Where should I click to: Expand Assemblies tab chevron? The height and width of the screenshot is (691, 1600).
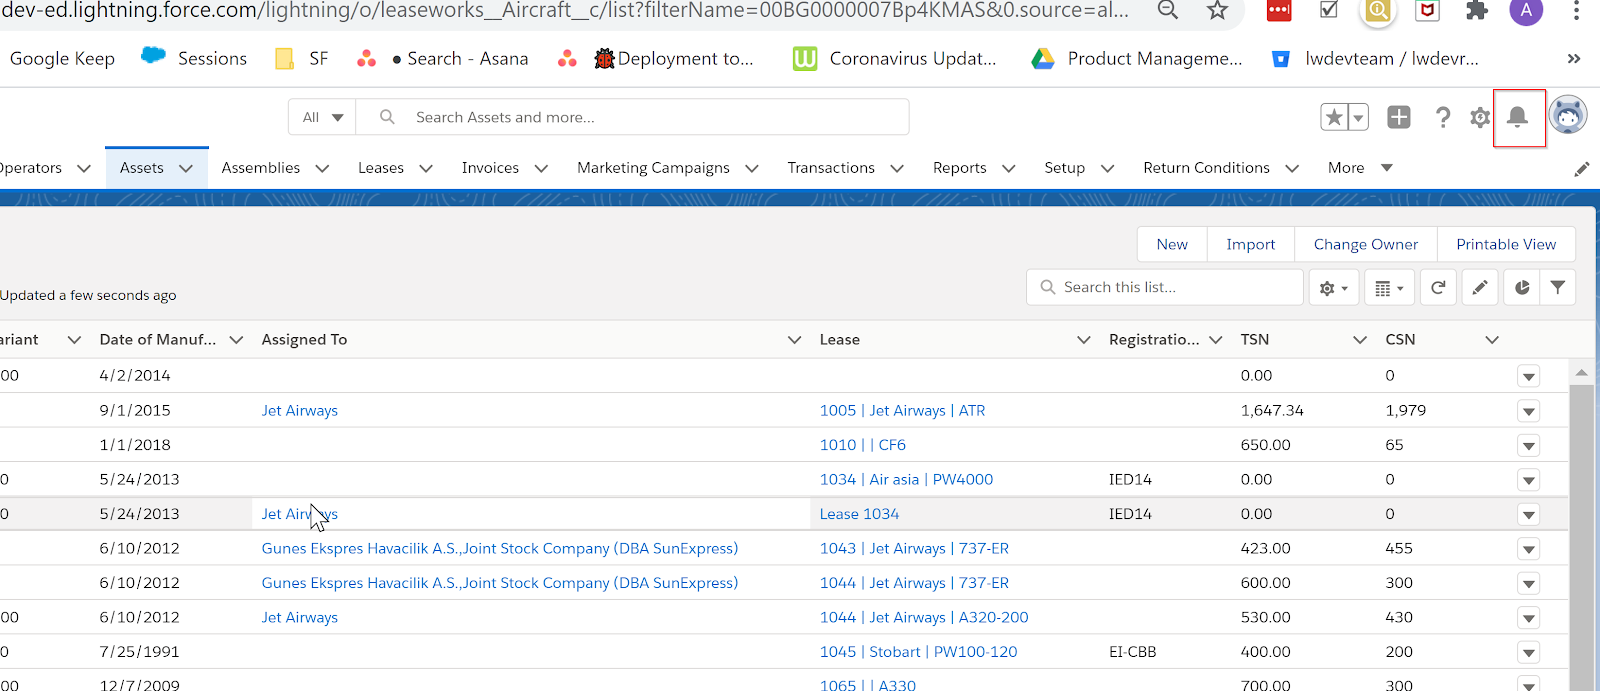point(322,169)
